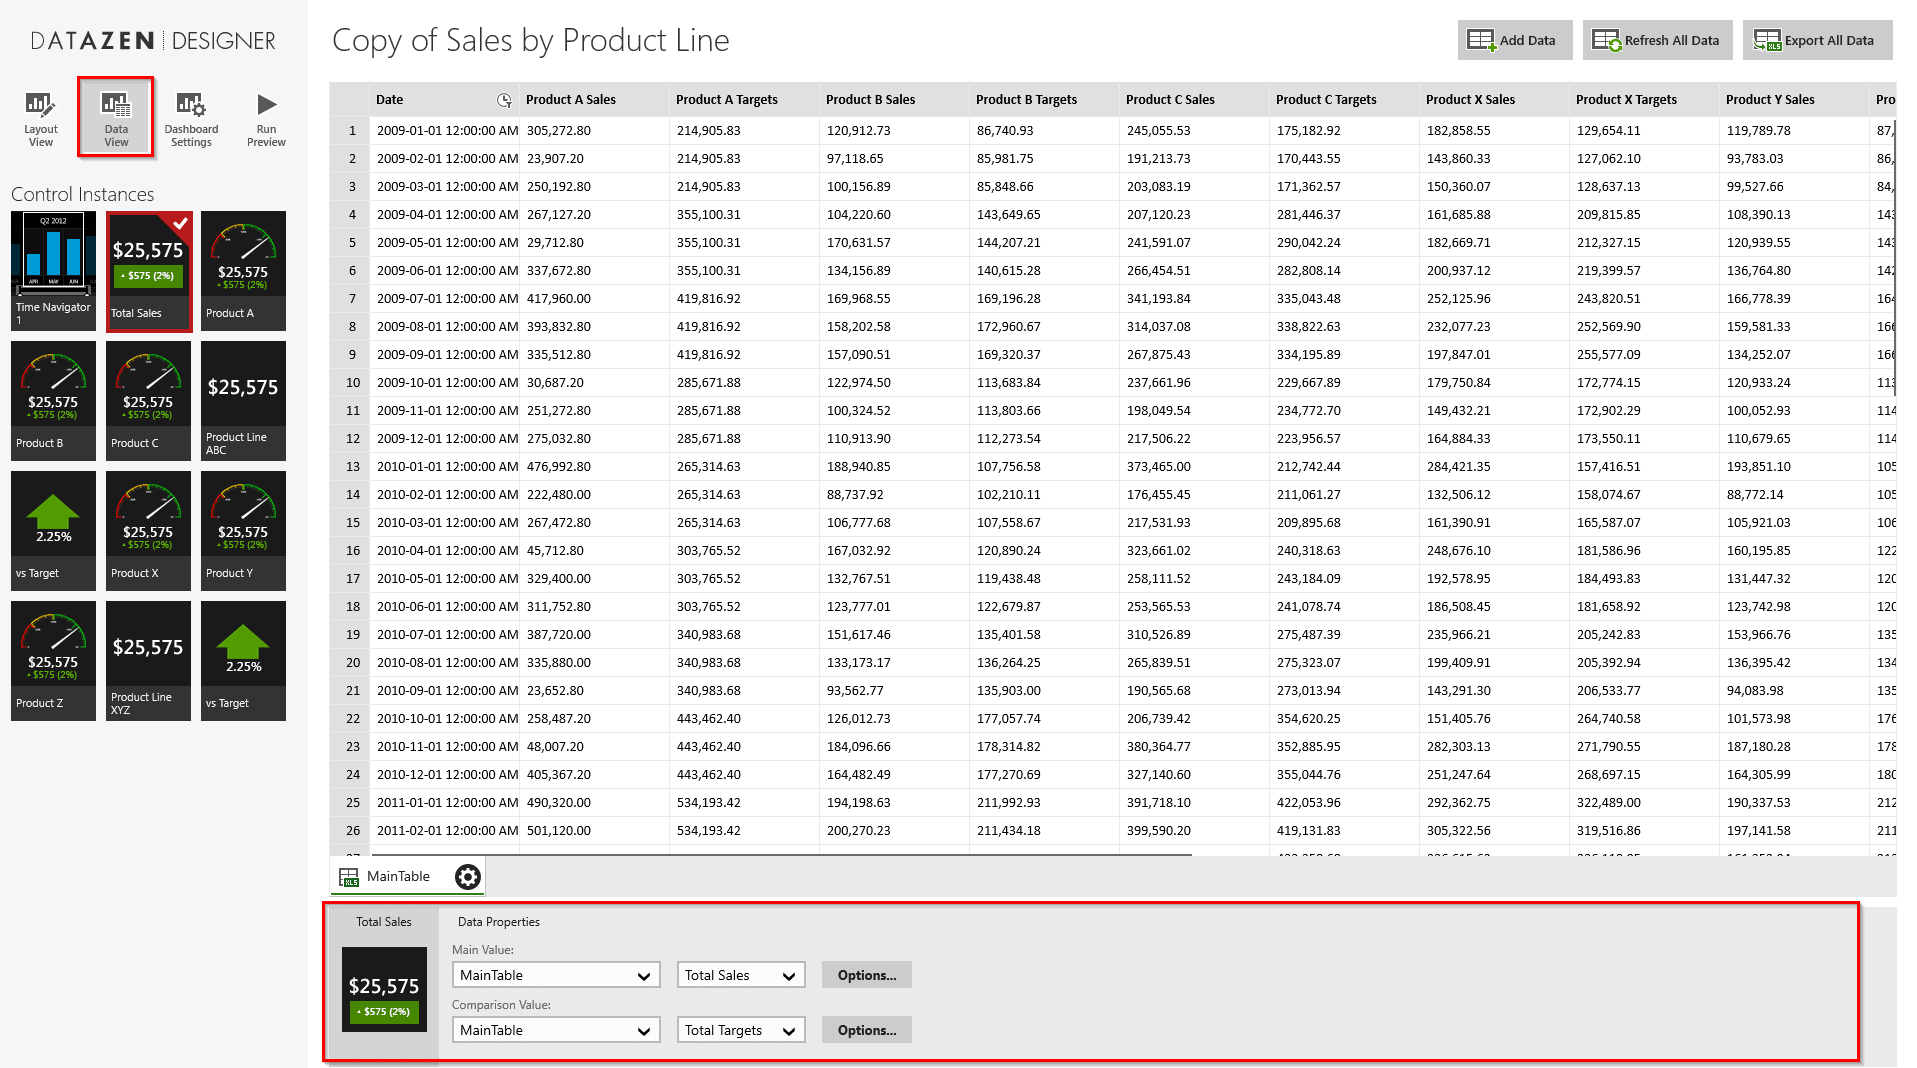This screenshot has height=1068, width=1917.
Task: Select the Product A gauge instance
Action: point(243,270)
